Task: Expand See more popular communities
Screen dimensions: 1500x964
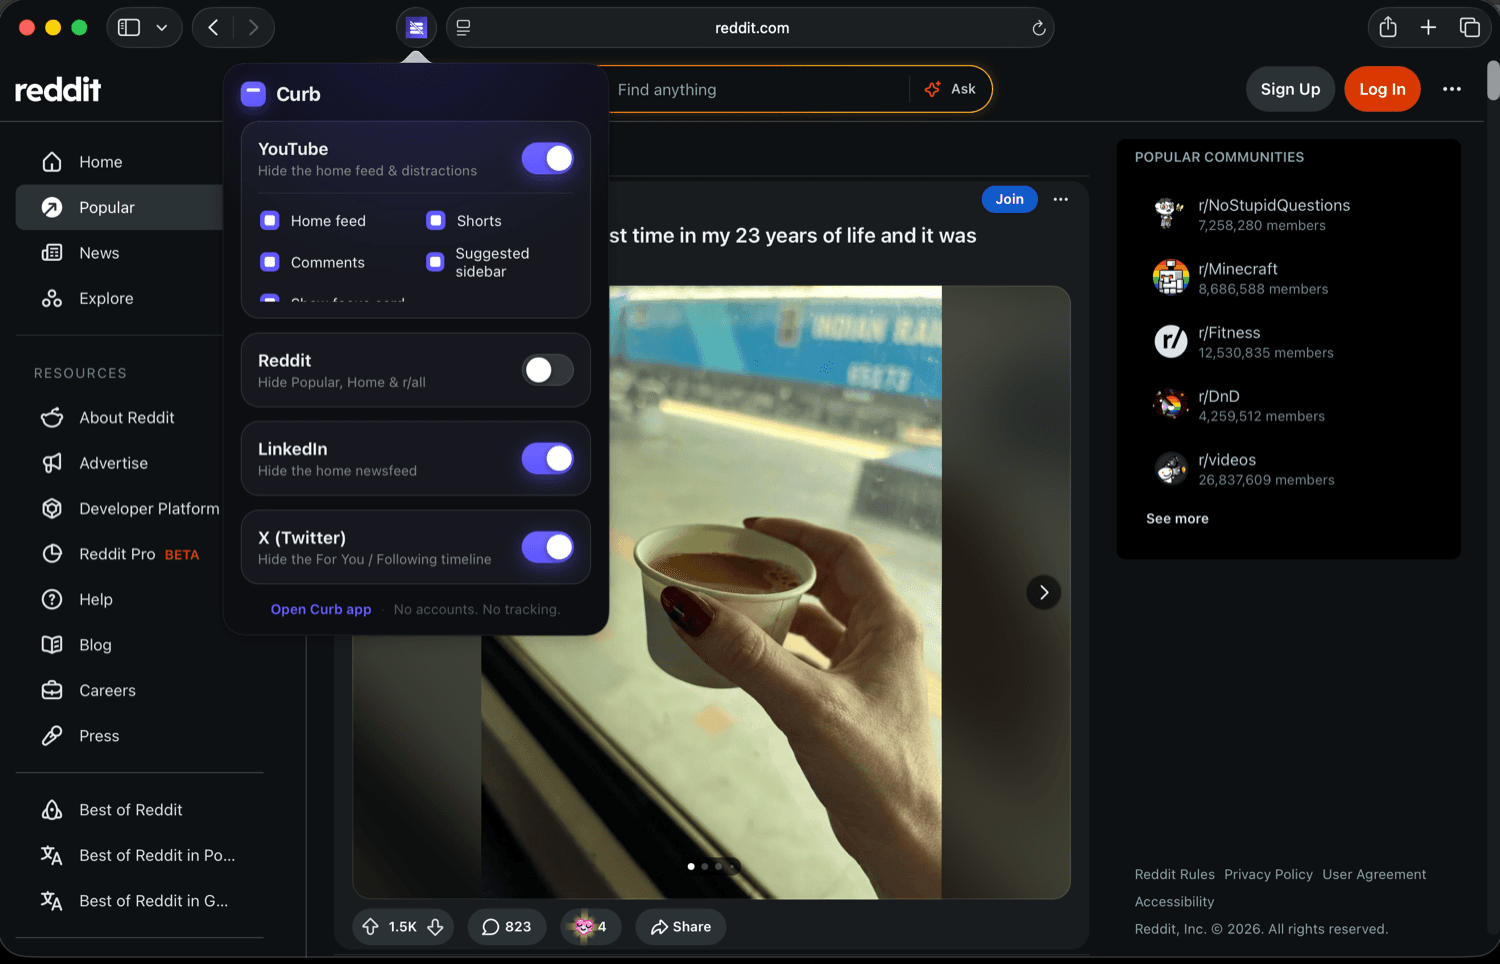Action: (x=1177, y=518)
